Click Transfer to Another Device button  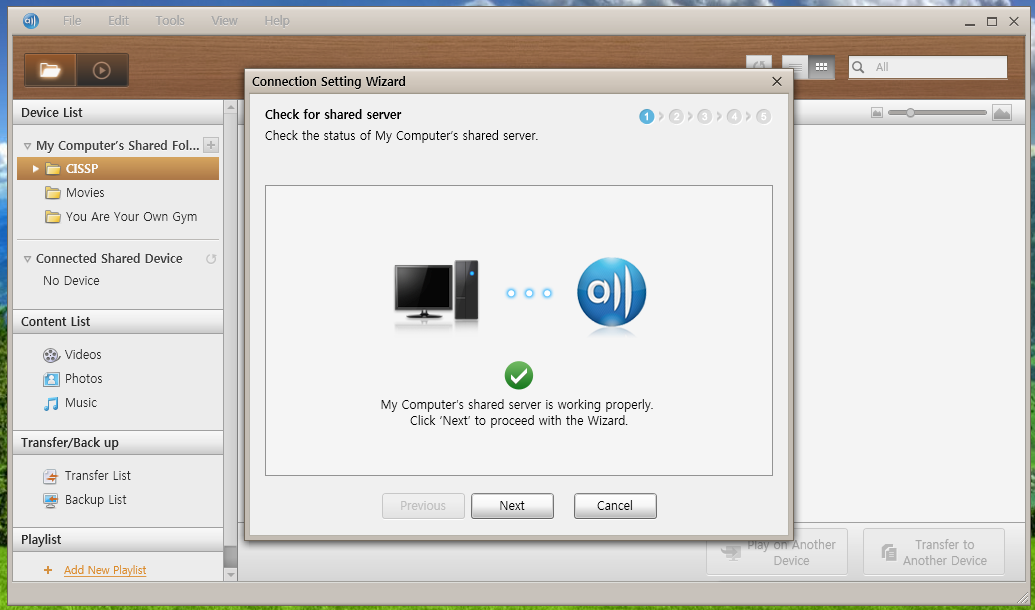[x=934, y=552]
